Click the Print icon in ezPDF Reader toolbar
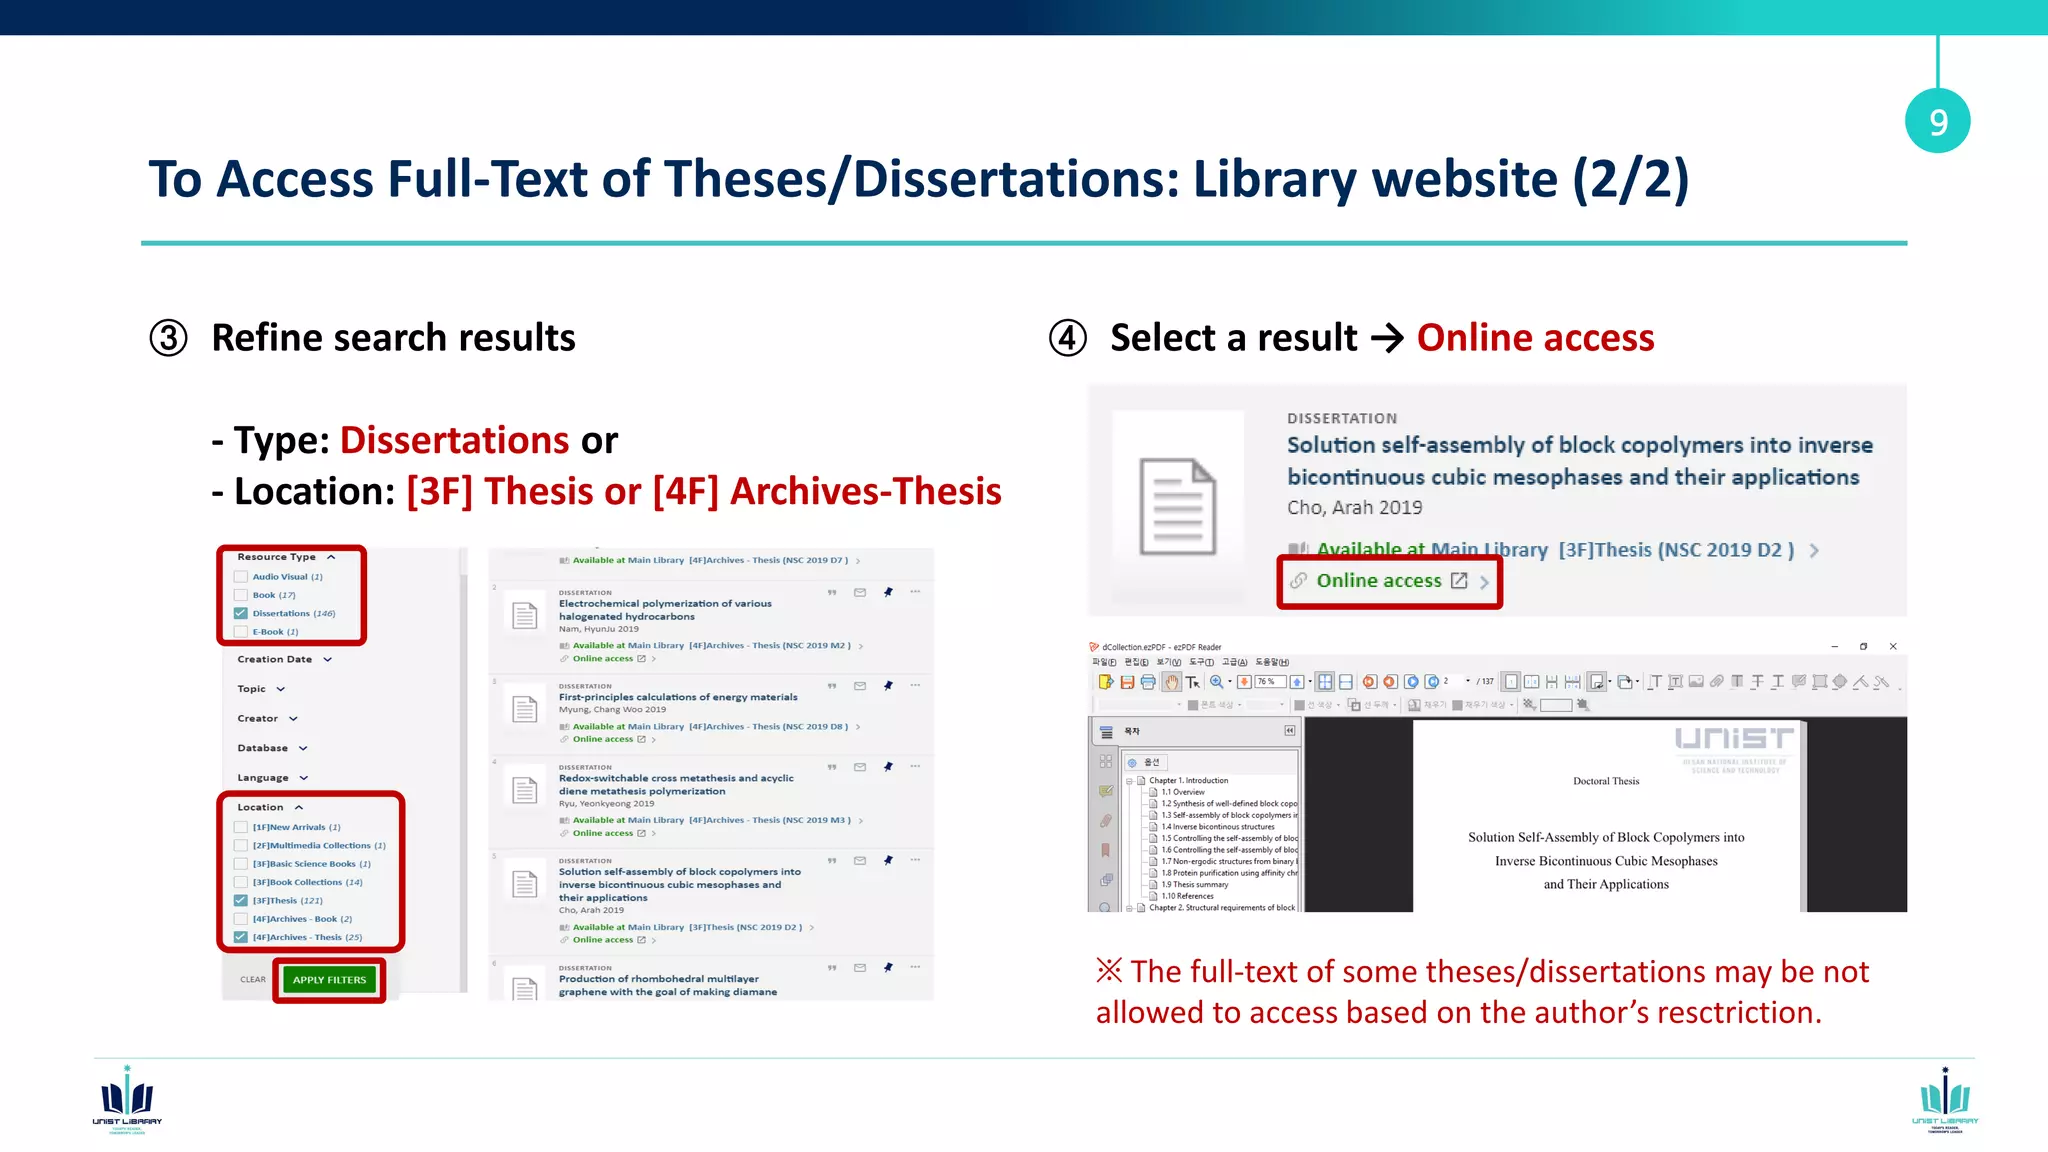Image resolution: width=2048 pixels, height=1152 pixels. [1148, 682]
